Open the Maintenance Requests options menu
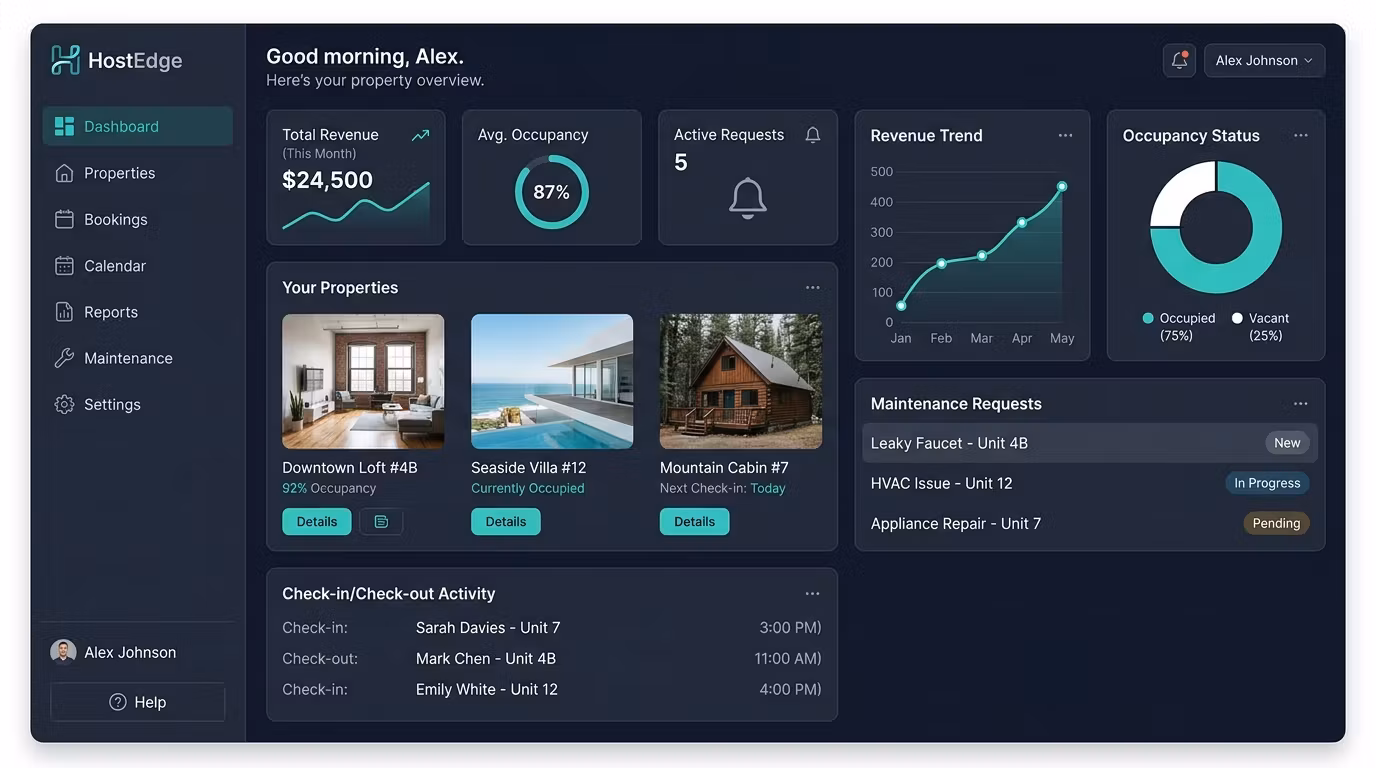 click(x=1300, y=403)
